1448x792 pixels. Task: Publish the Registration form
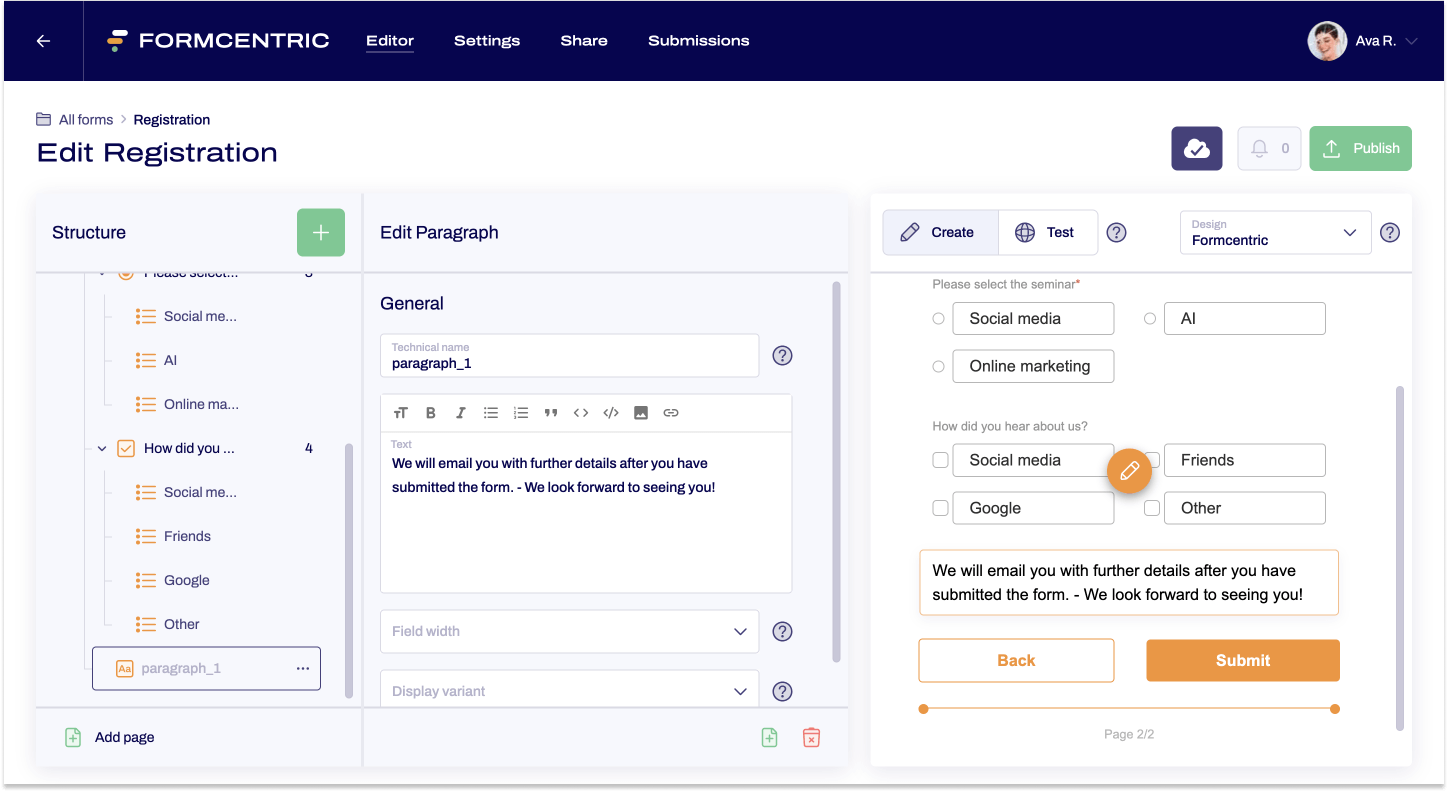click(1360, 148)
